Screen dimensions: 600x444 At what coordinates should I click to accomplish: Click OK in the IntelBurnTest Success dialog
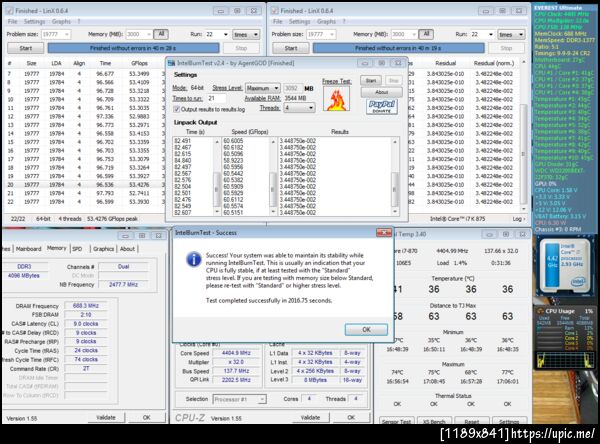click(366, 330)
